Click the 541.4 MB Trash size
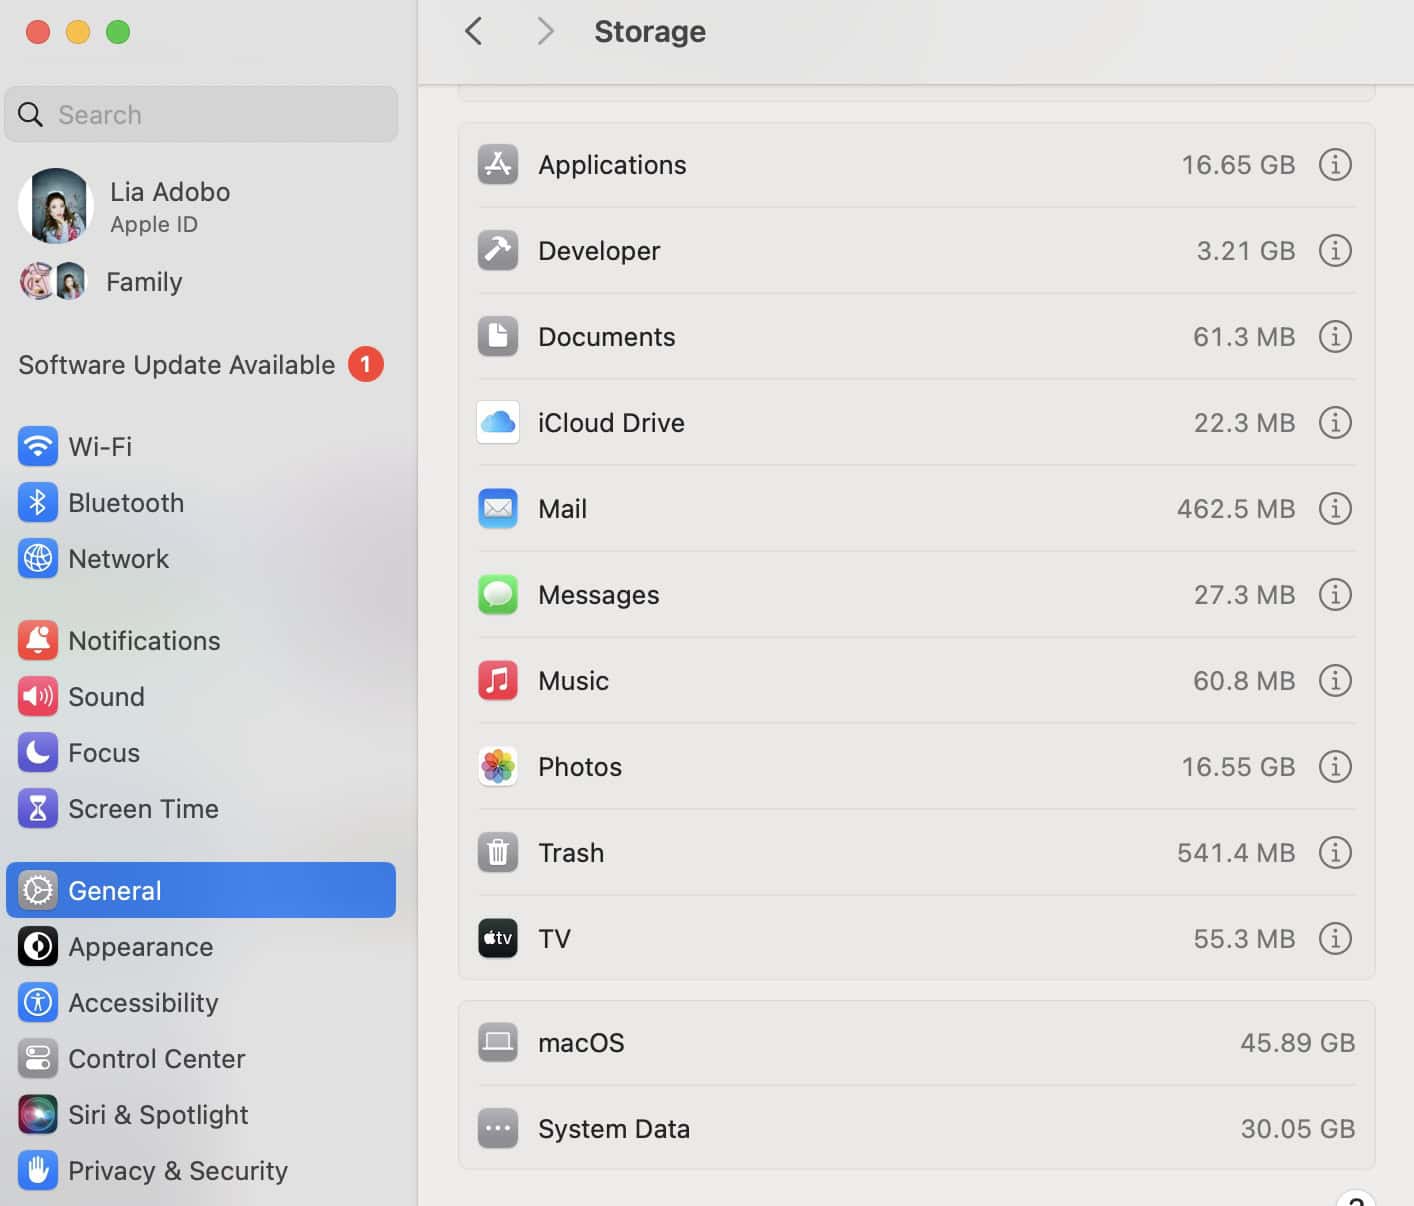The width and height of the screenshot is (1414, 1206). point(1236,853)
